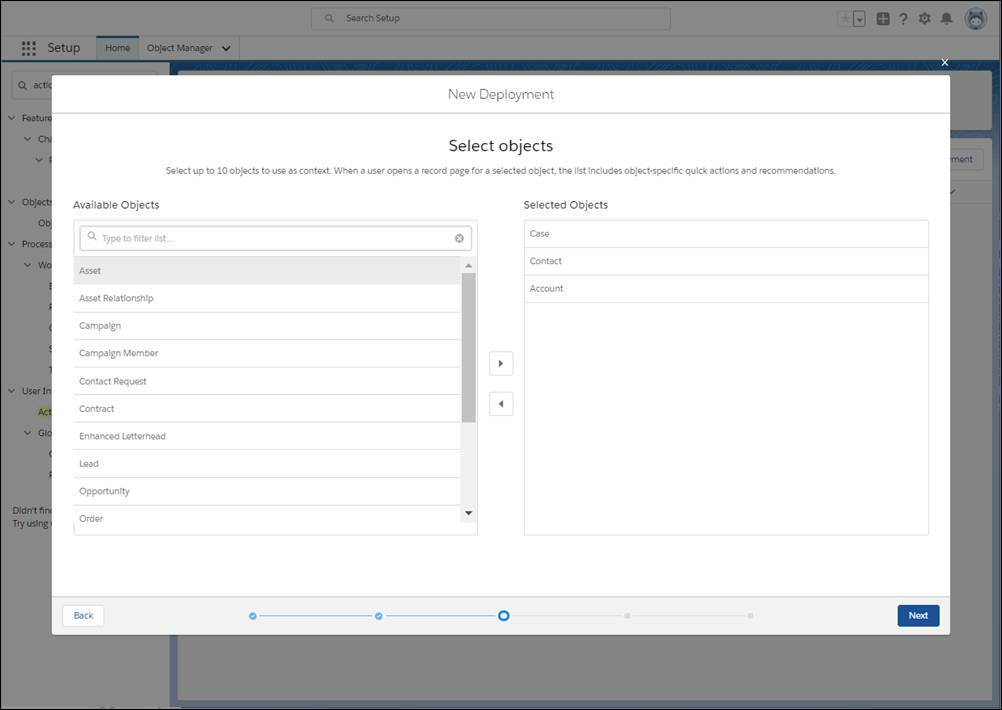Select Opportunity in Available Objects
The width and height of the screenshot is (1002, 710).
(x=267, y=491)
